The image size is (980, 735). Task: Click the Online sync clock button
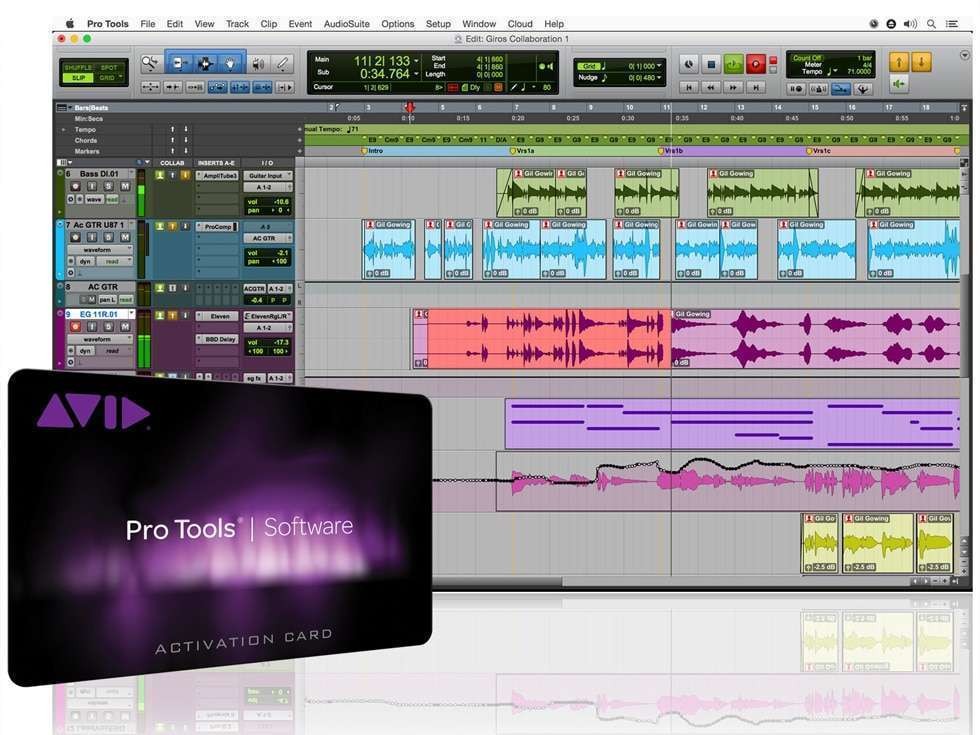[689, 64]
